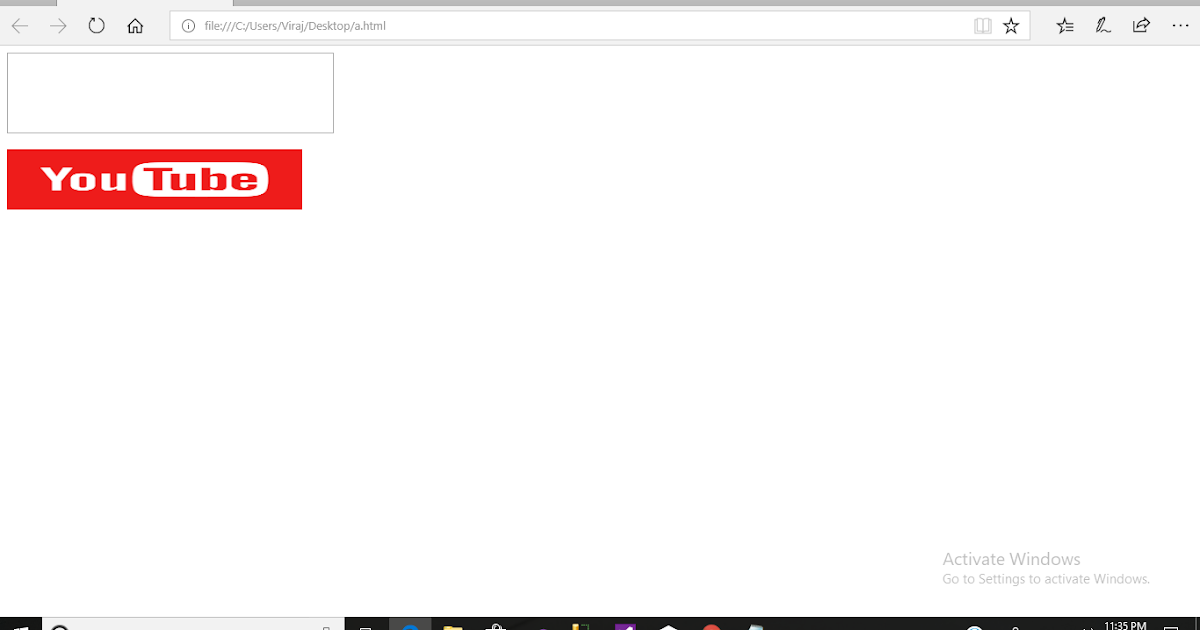Click the empty video placeholder box
This screenshot has width=1200, height=630.
[170, 92]
